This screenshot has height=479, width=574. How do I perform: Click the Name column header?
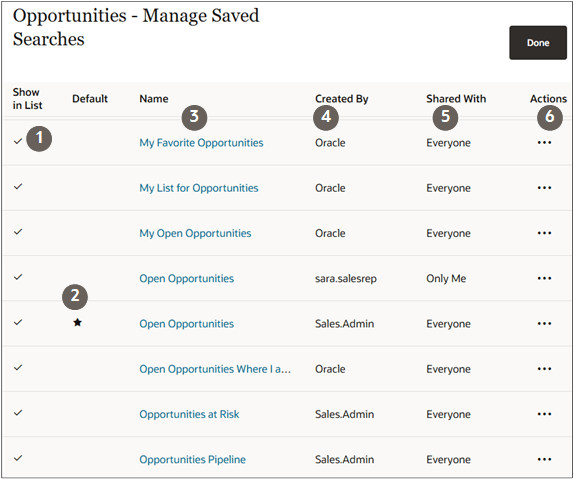pos(154,99)
